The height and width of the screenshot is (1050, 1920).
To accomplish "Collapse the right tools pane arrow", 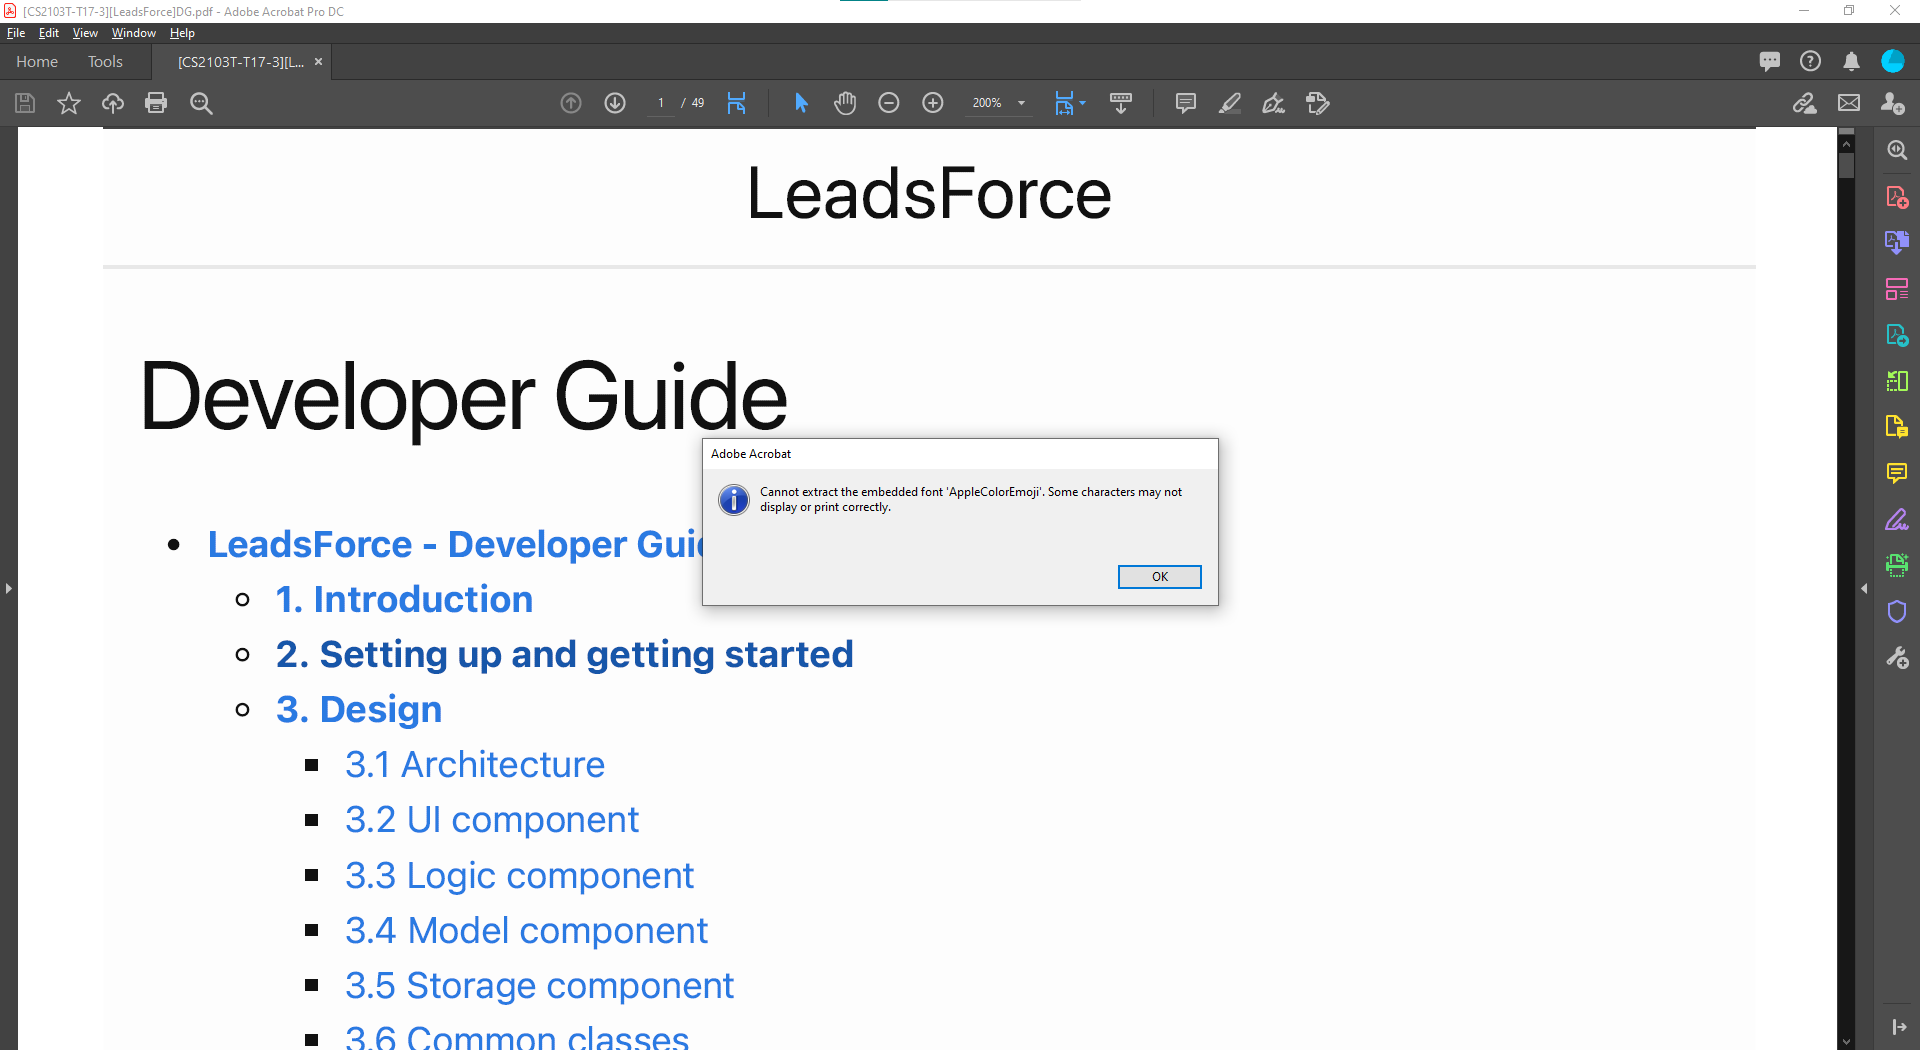I will click(x=1864, y=589).
